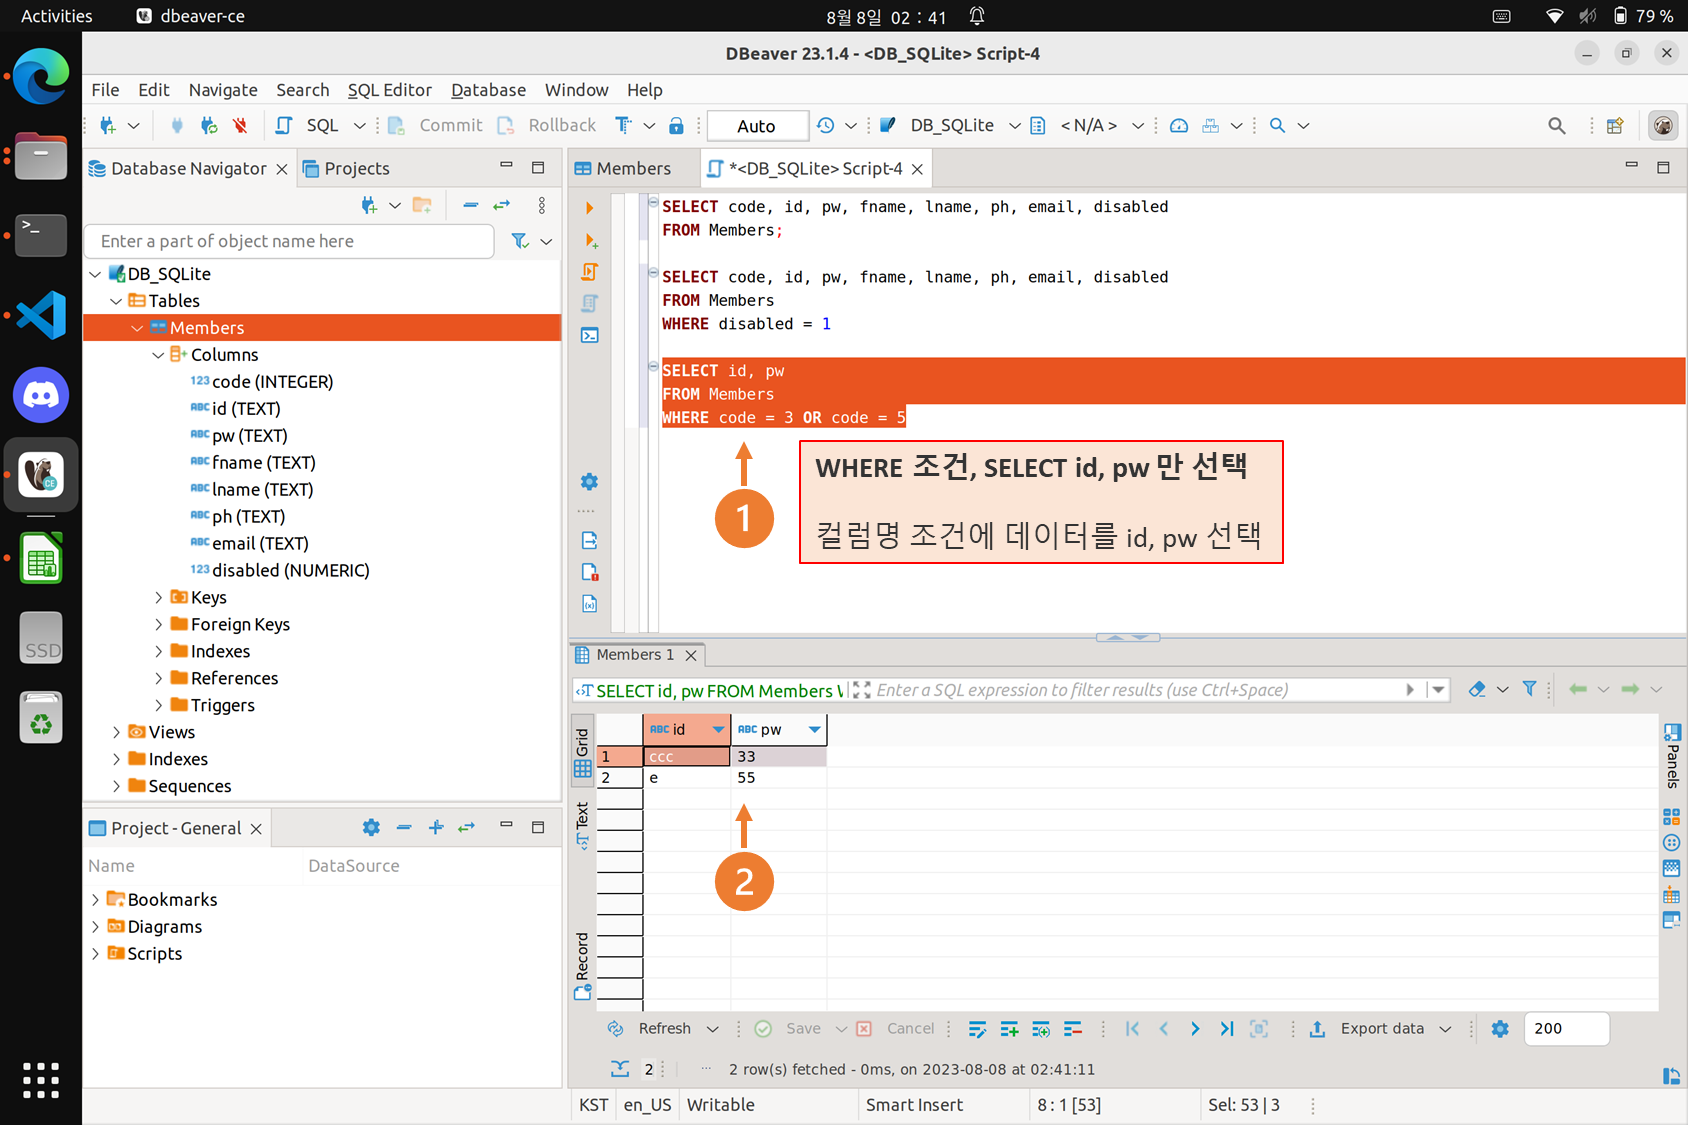Open Microsoft Edge from the dock

coord(41,76)
